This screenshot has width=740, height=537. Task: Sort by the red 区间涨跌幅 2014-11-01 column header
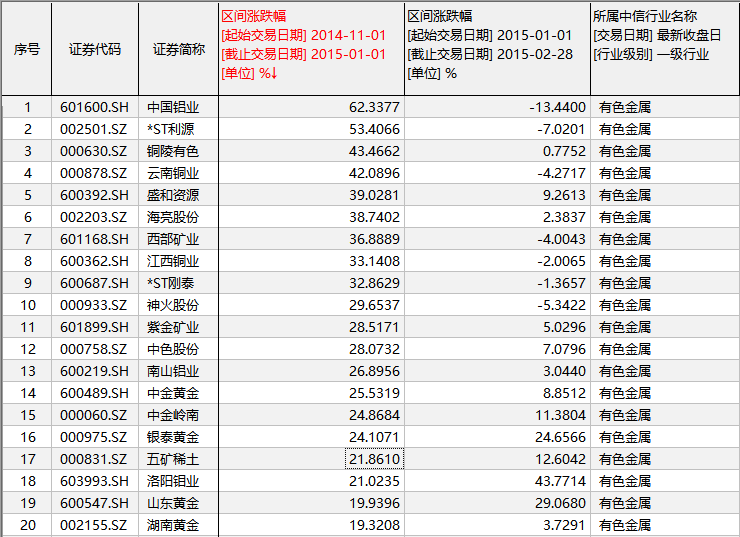pos(311,49)
